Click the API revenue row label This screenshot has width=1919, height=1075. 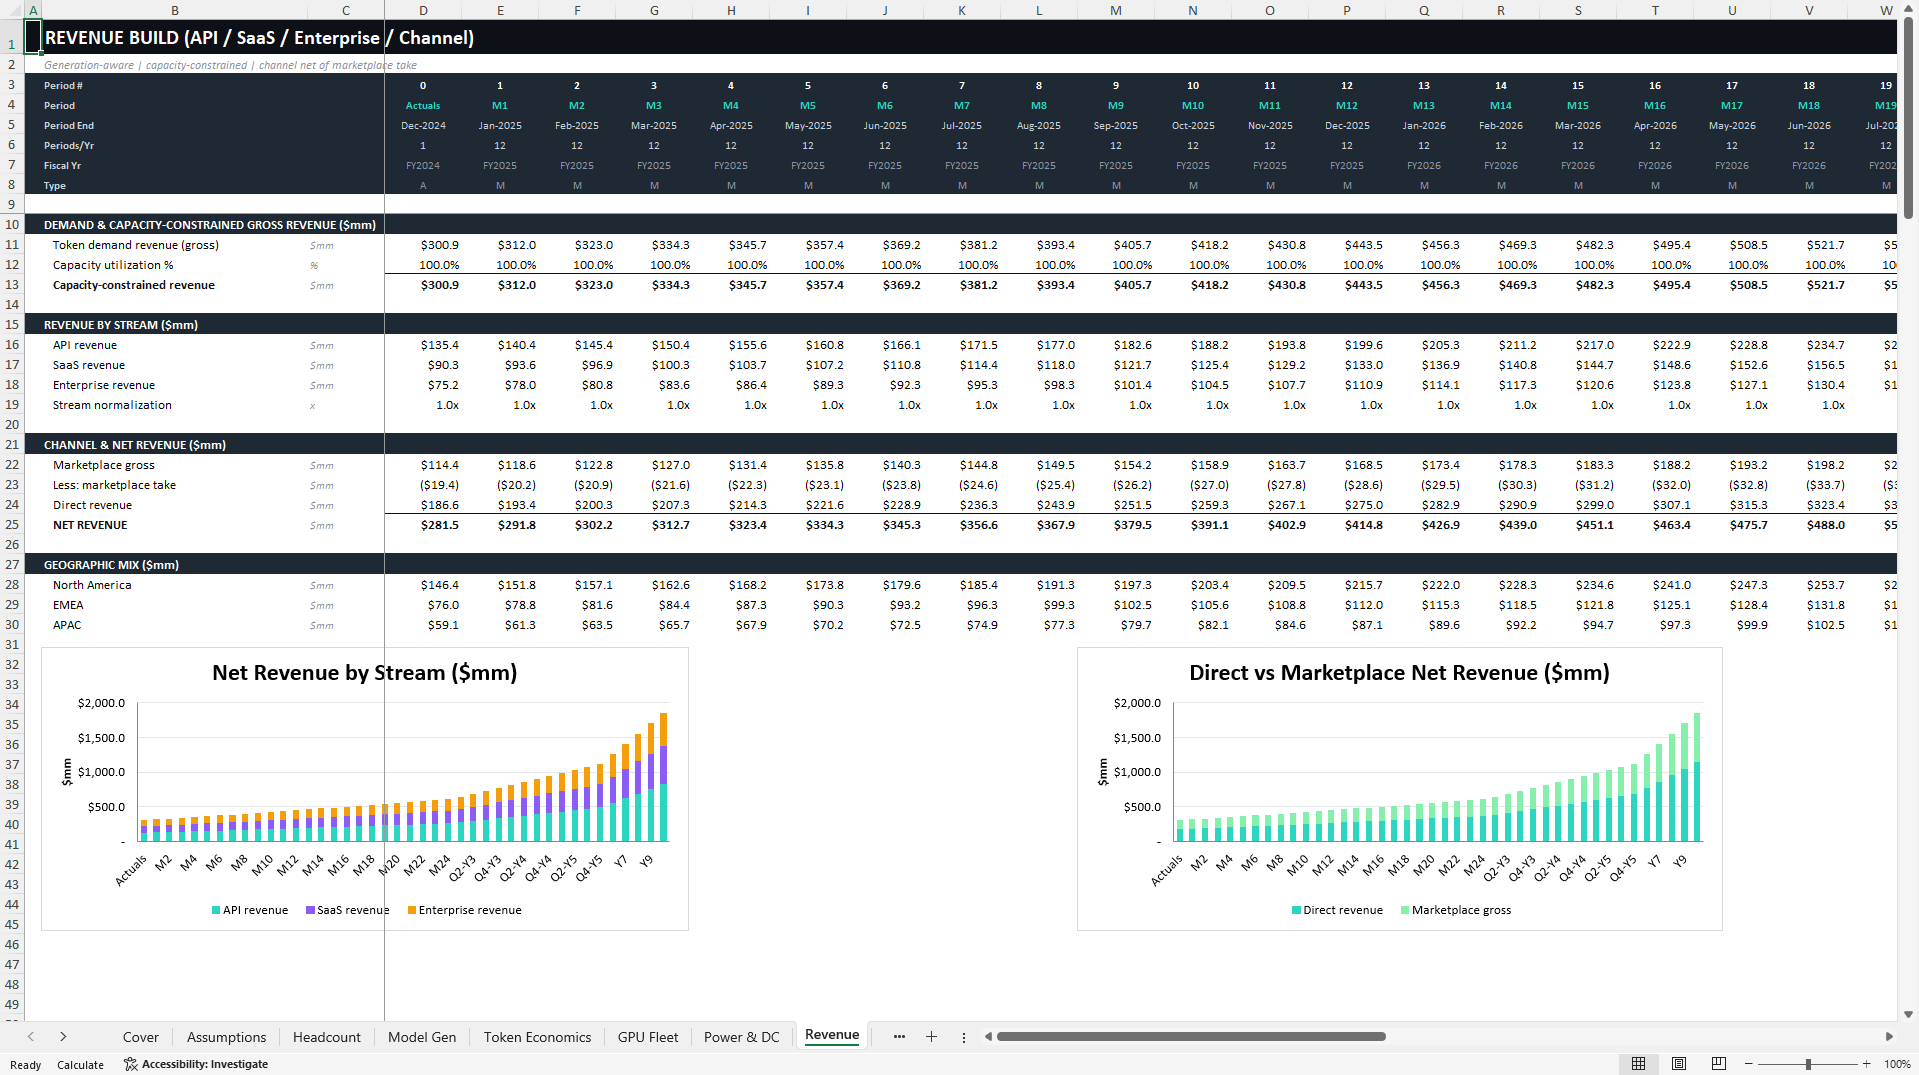[x=85, y=345]
